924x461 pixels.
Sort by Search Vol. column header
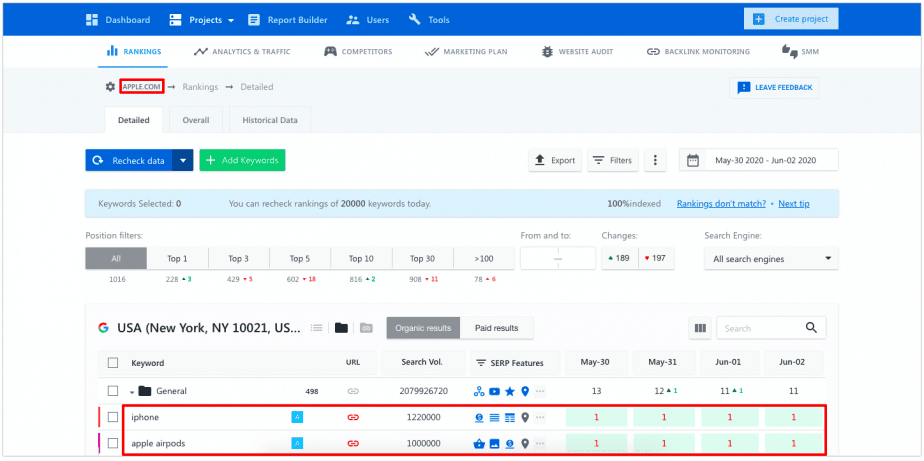click(422, 362)
